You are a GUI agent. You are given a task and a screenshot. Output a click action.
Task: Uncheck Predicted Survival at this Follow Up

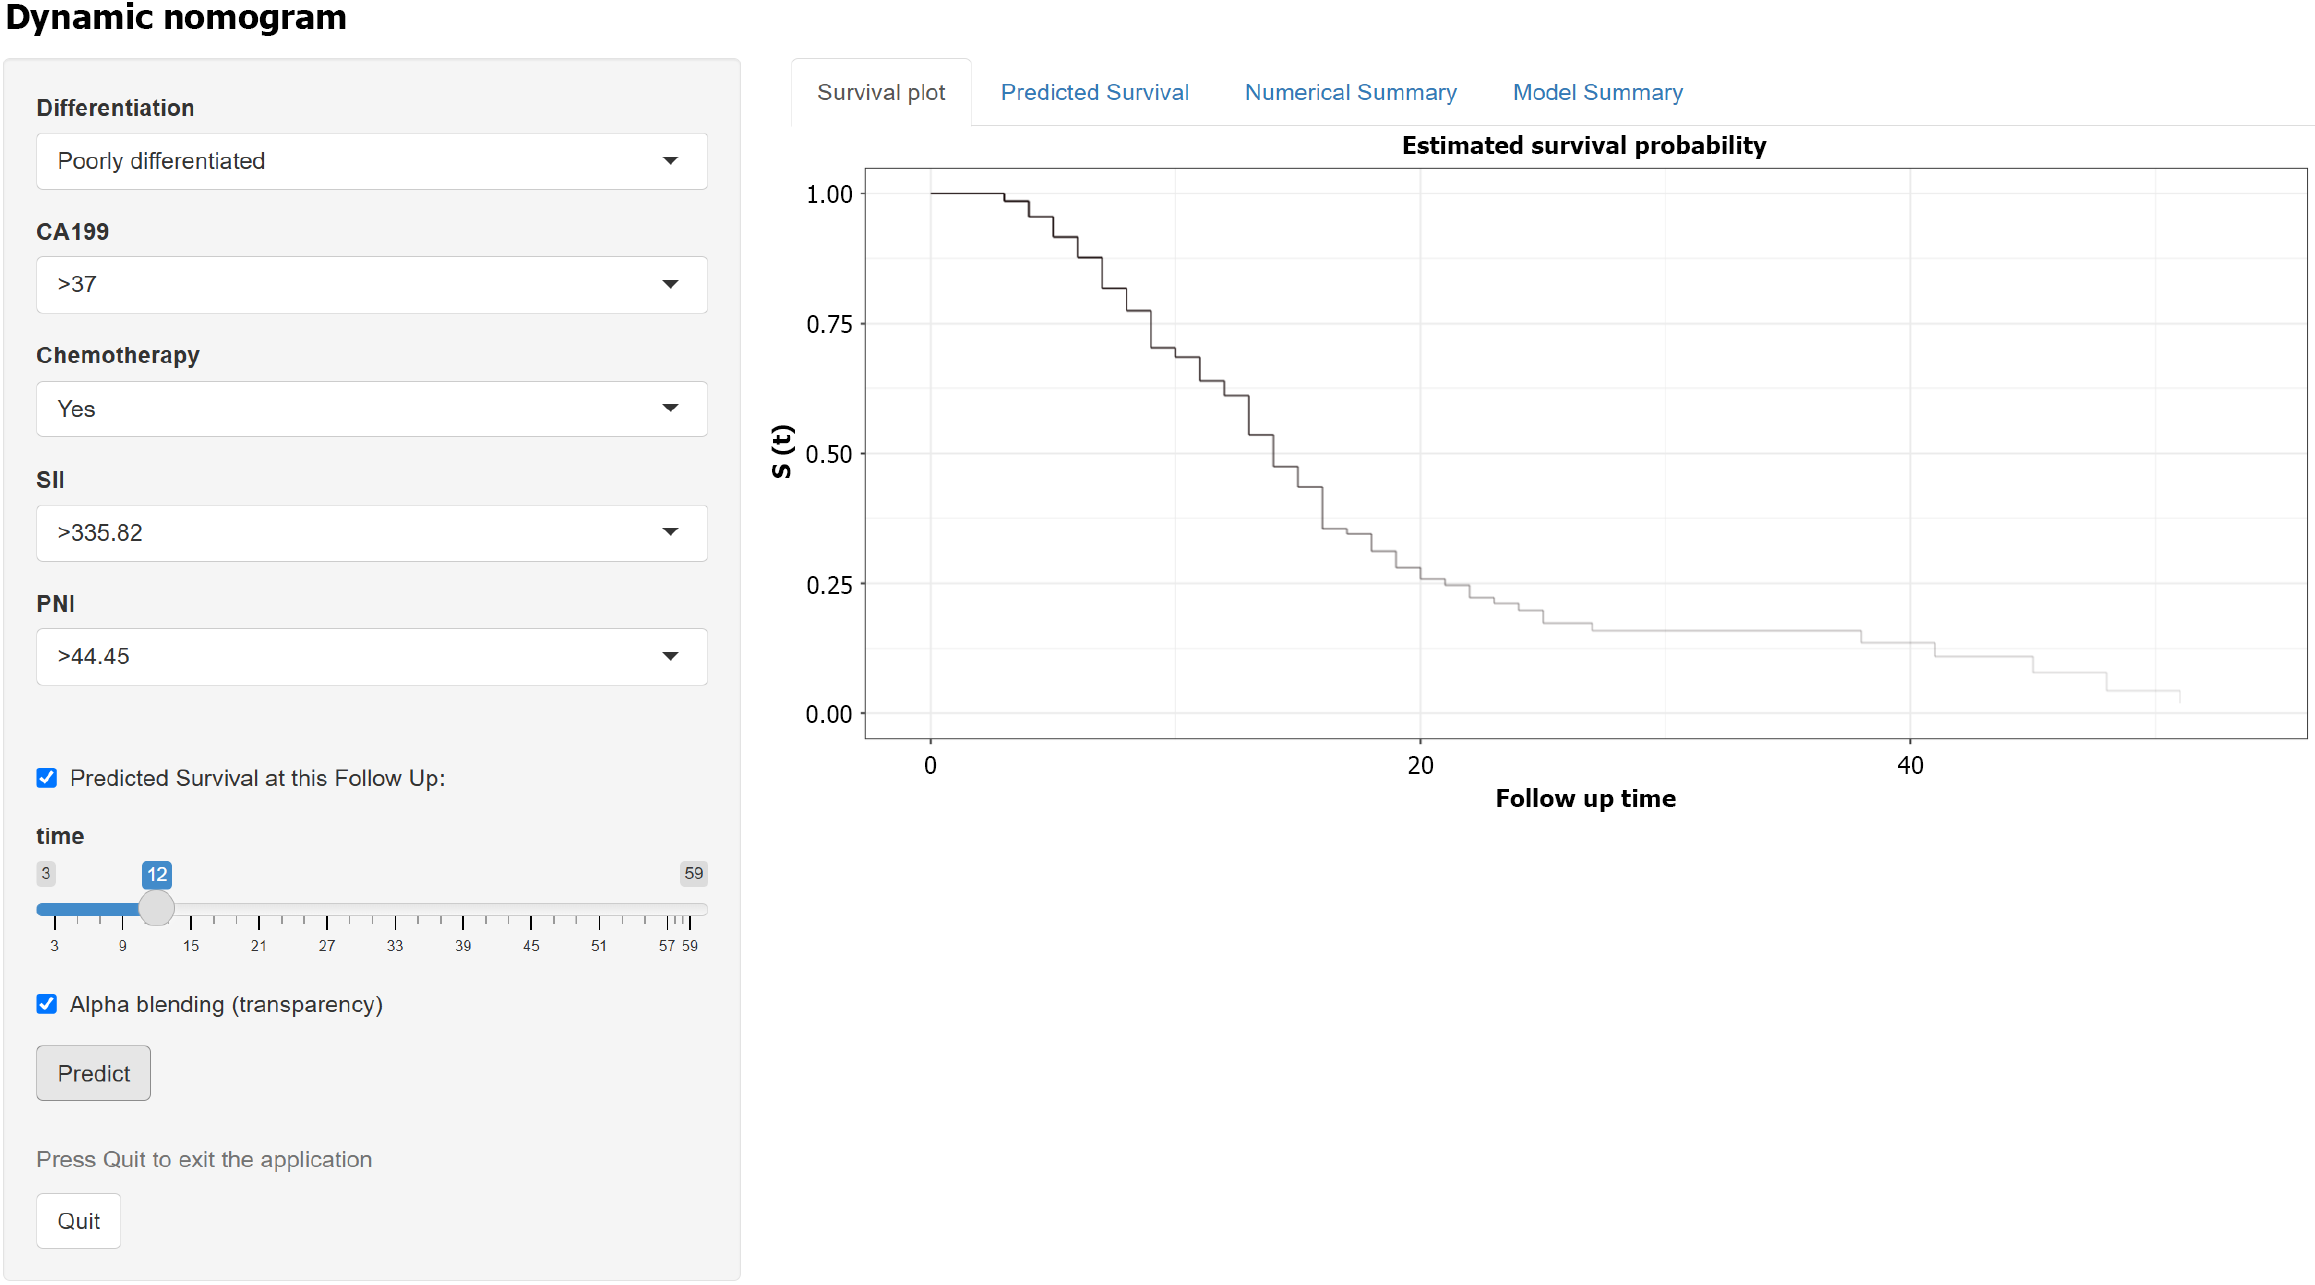47,778
